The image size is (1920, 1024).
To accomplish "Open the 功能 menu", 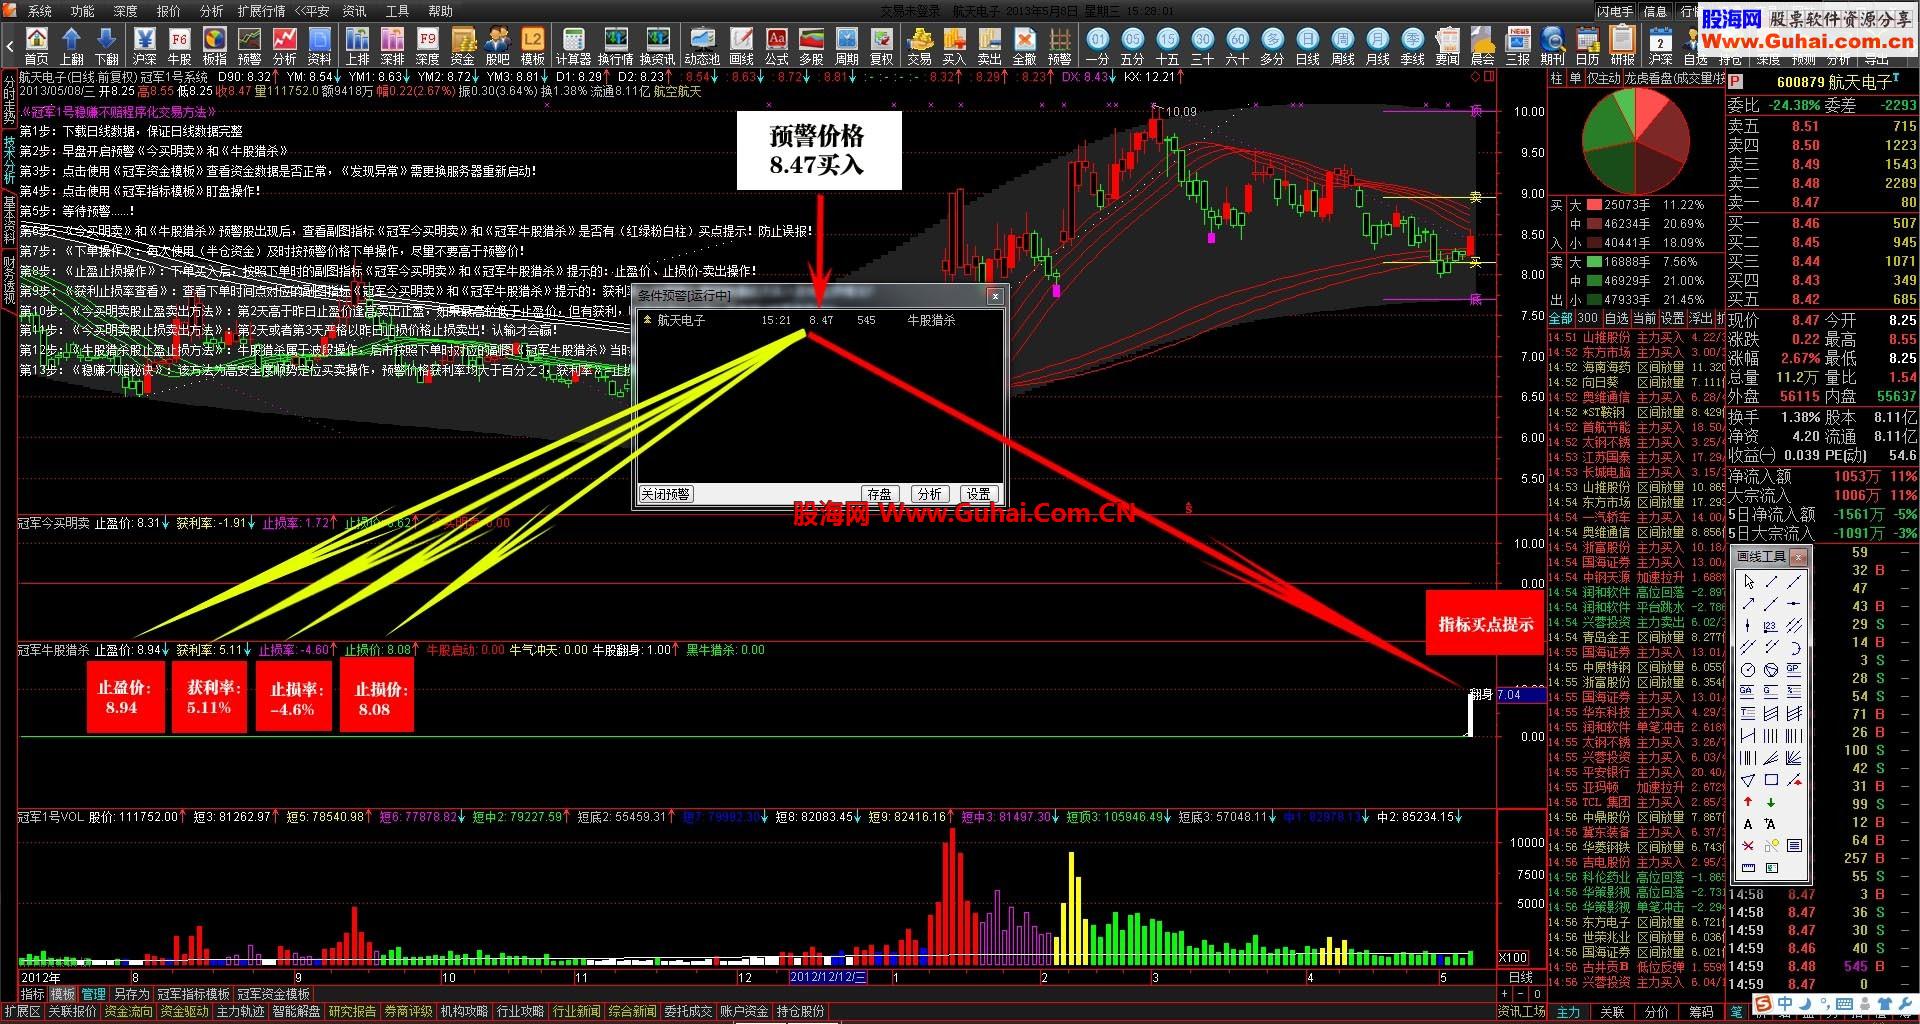I will (x=83, y=11).
